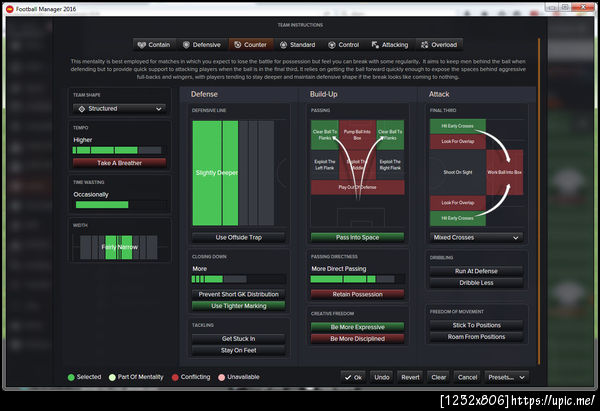The width and height of the screenshot is (600, 411).
Task: Set defensive line to Slightly Deeper
Action: tap(215, 173)
